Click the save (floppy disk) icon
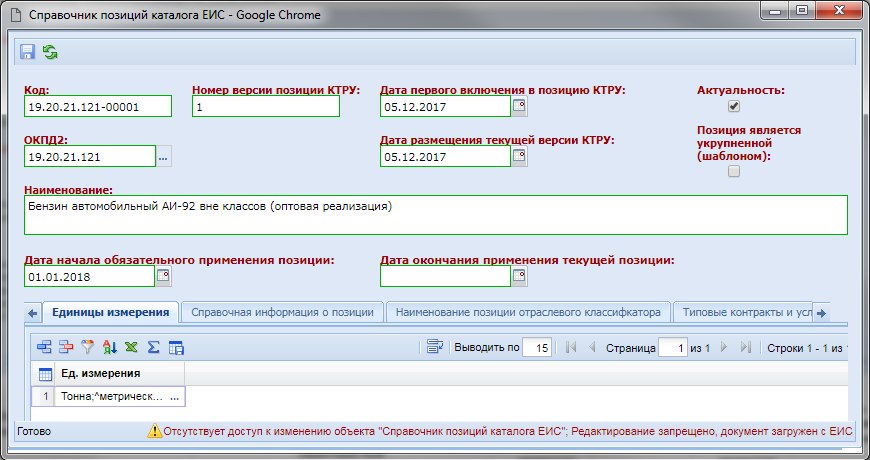870x460 pixels. (27, 51)
